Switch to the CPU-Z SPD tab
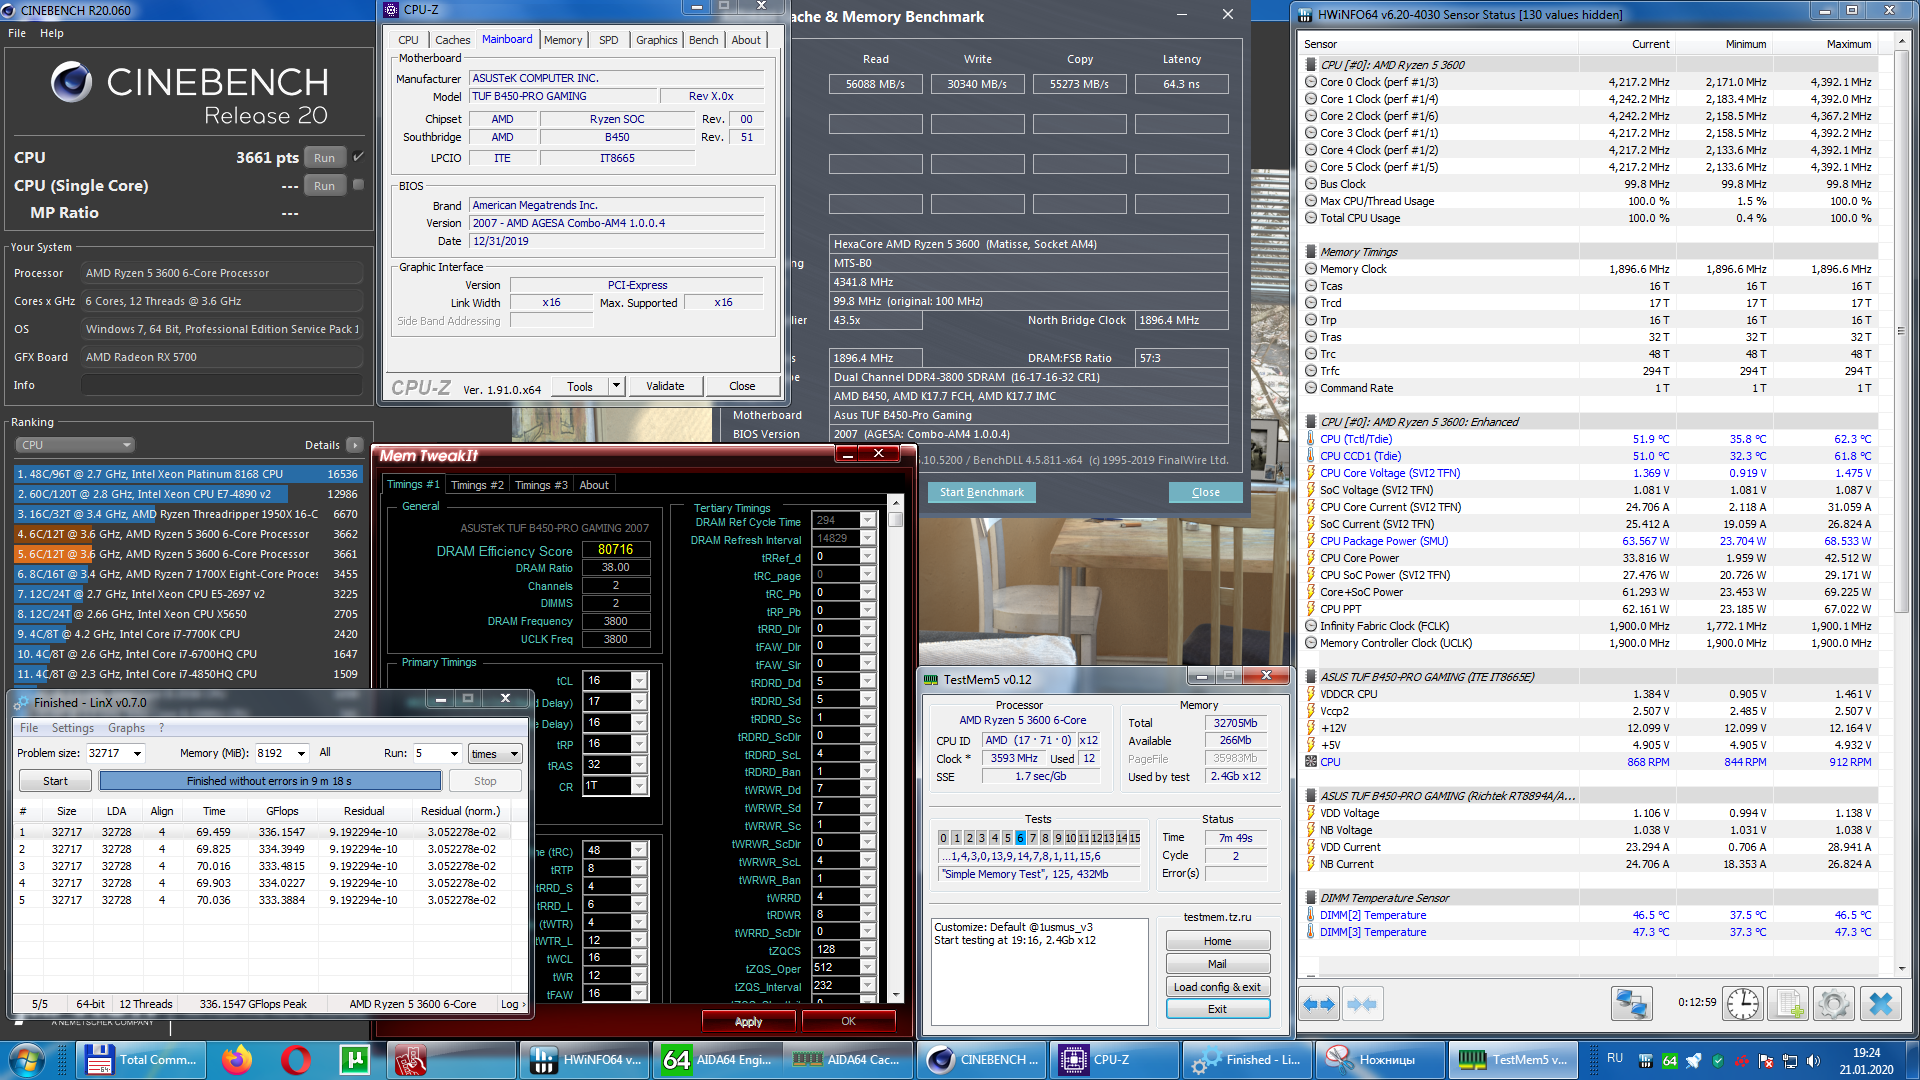The image size is (1920, 1080). point(608,40)
